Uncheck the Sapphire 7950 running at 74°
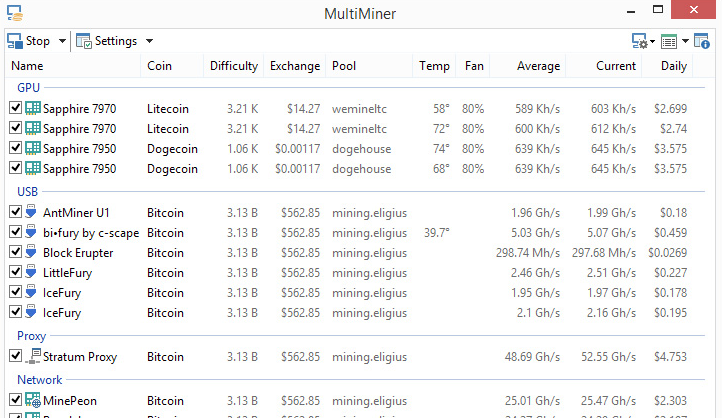The image size is (722, 418). pos(15,148)
